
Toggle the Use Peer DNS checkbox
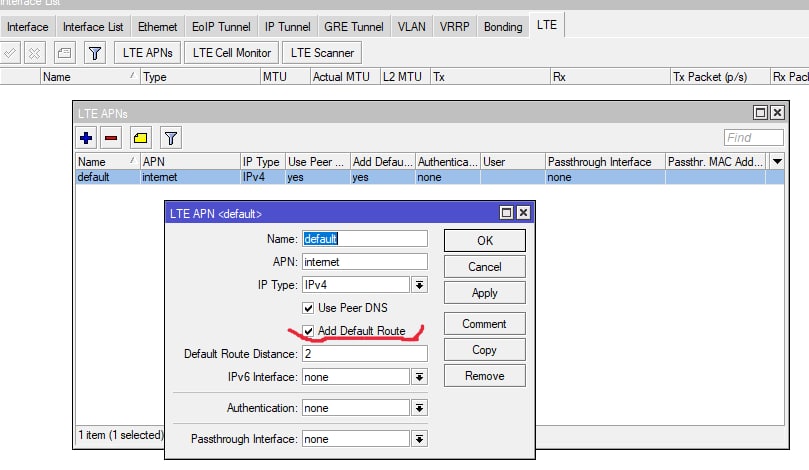(308, 308)
